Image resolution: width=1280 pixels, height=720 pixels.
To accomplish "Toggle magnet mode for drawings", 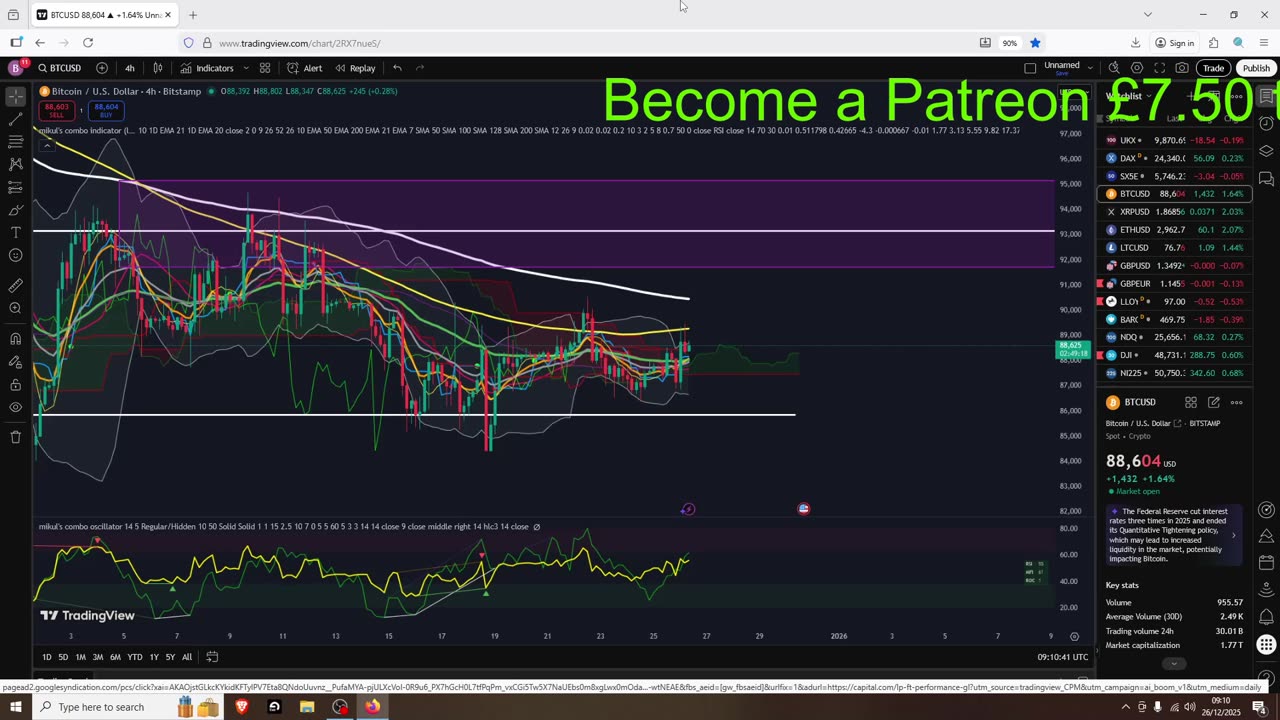I will (15, 338).
